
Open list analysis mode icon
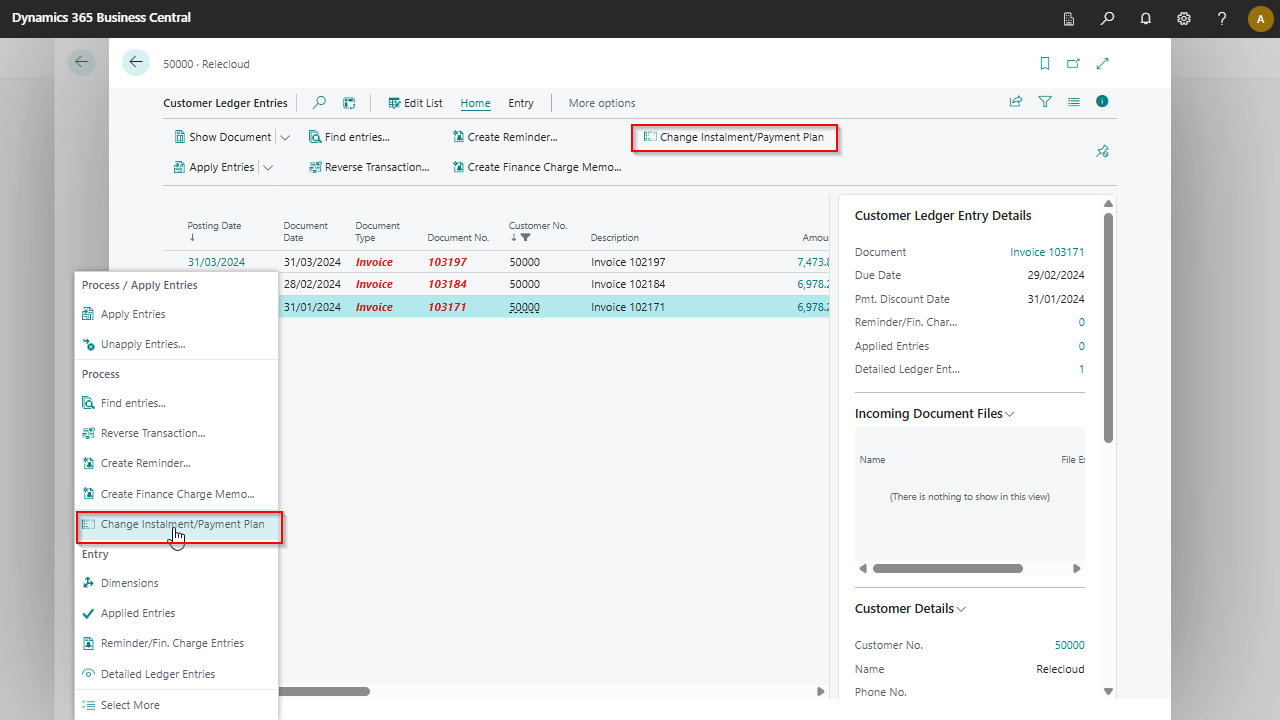click(349, 103)
